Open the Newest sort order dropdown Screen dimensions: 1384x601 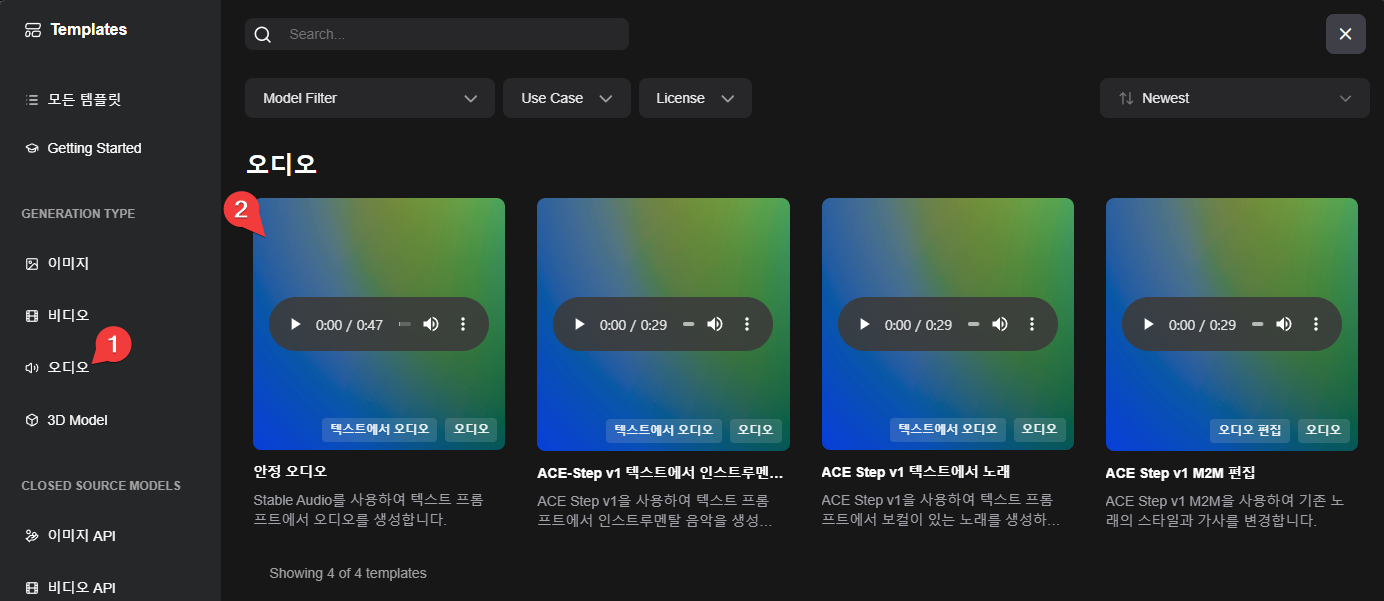click(1234, 98)
